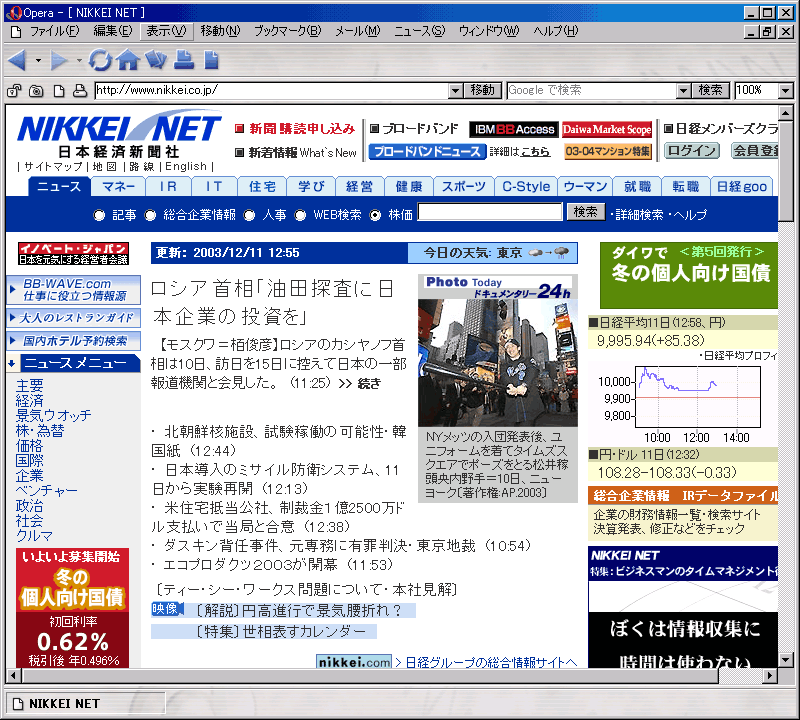Select the 株価 radio button

click(x=375, y=215)
